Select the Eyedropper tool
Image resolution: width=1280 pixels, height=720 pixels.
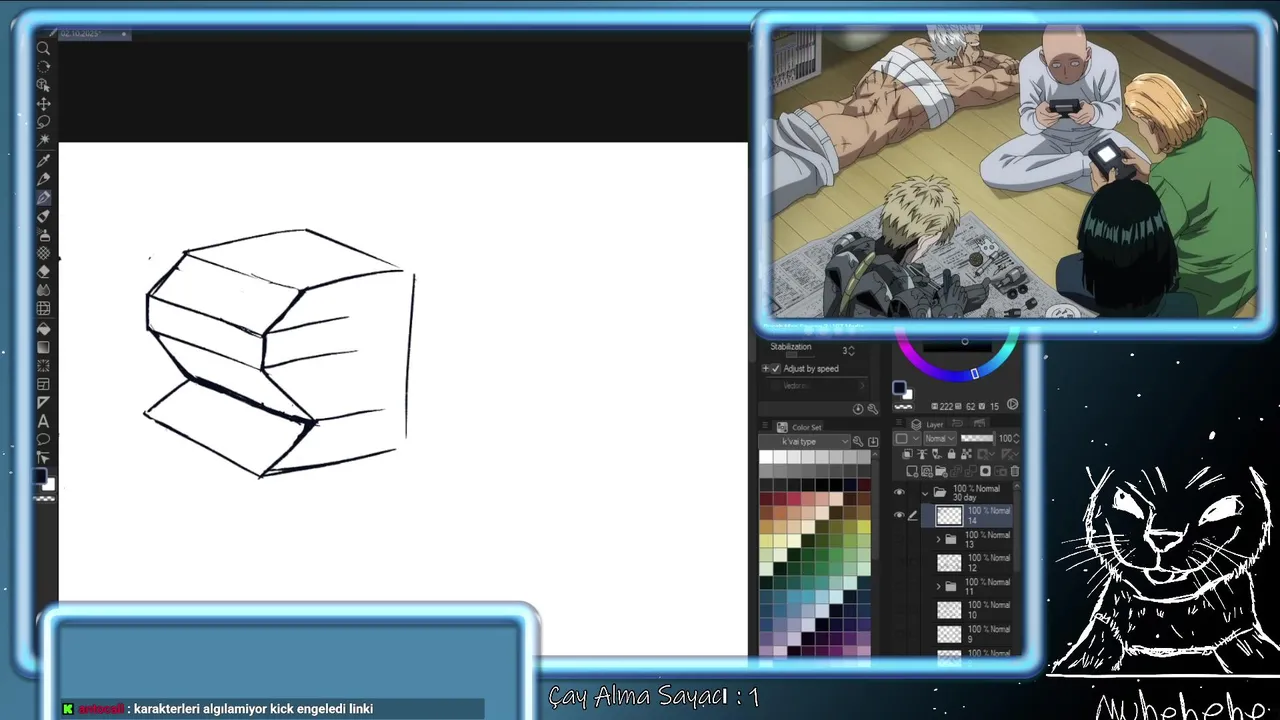click(43, 160)
